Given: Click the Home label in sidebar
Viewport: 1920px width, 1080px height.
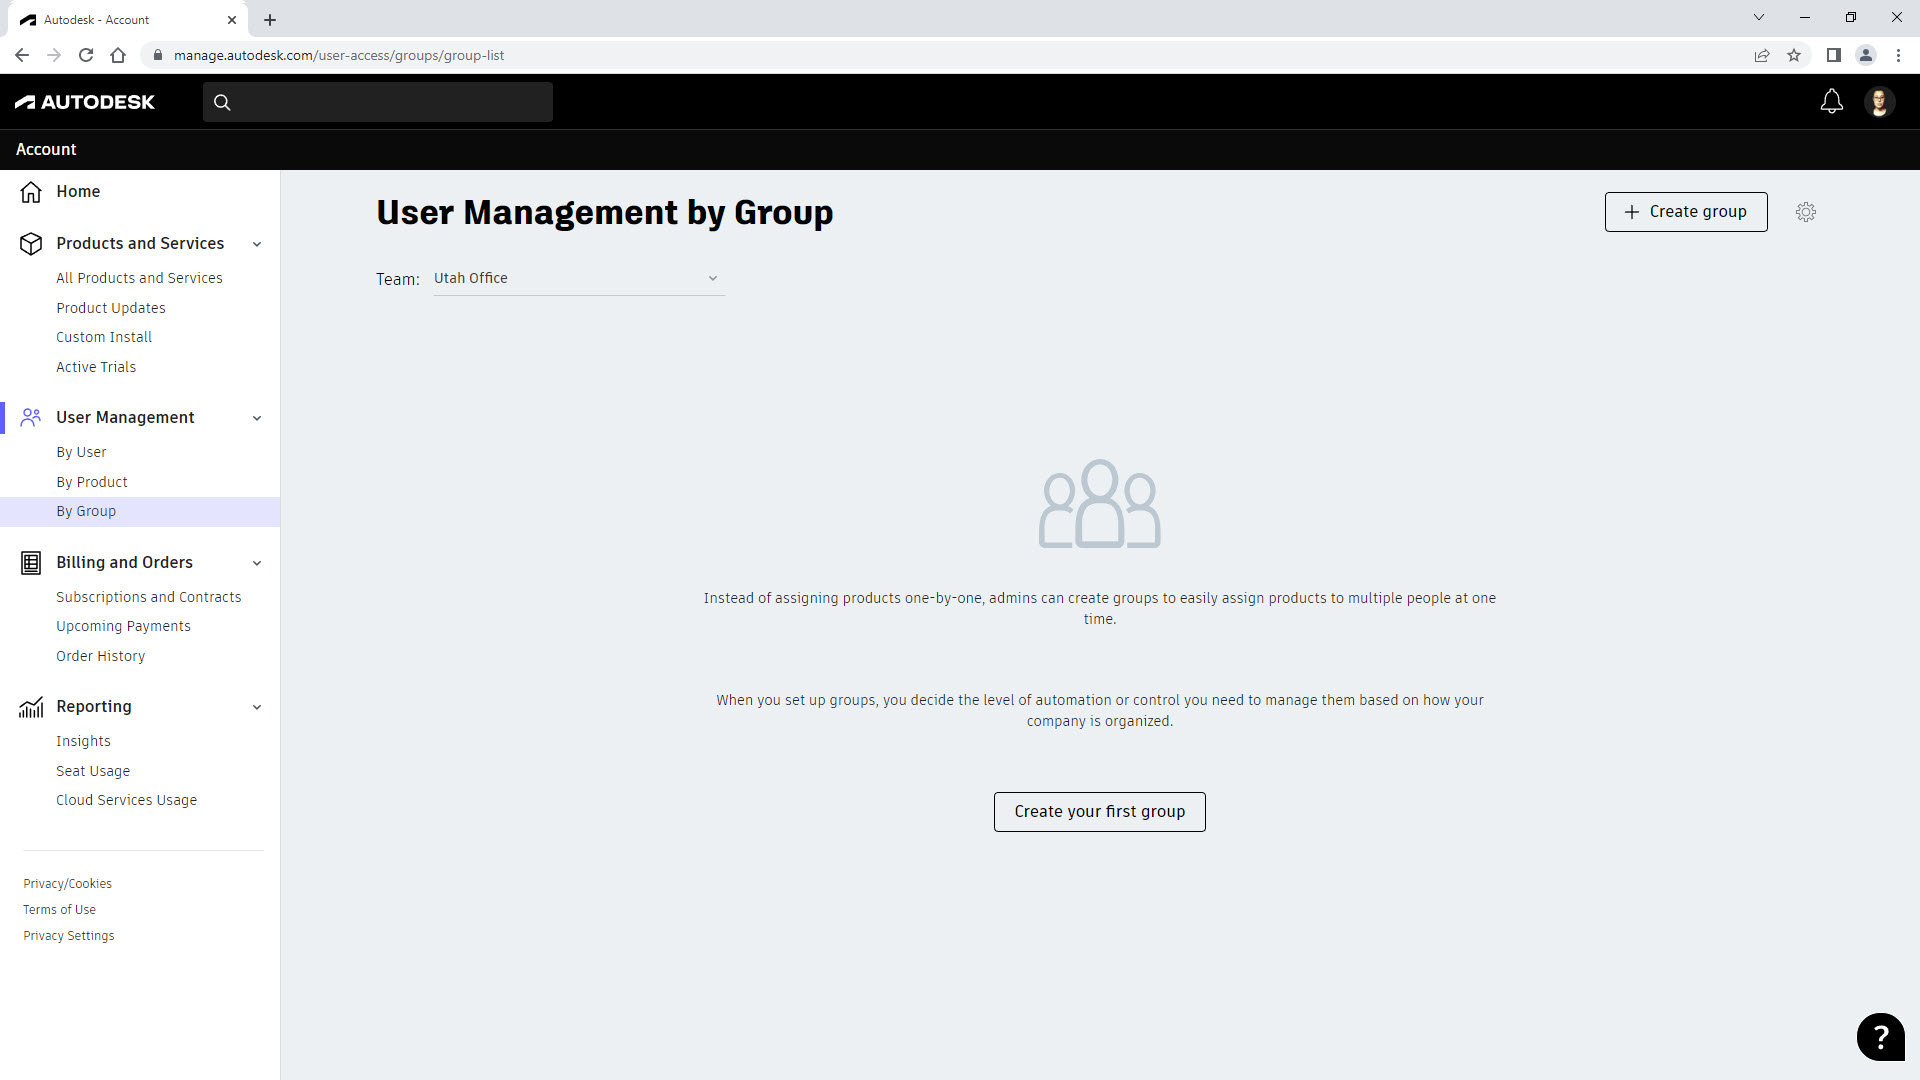Looking at the screenshot, I should click(78, 192).
